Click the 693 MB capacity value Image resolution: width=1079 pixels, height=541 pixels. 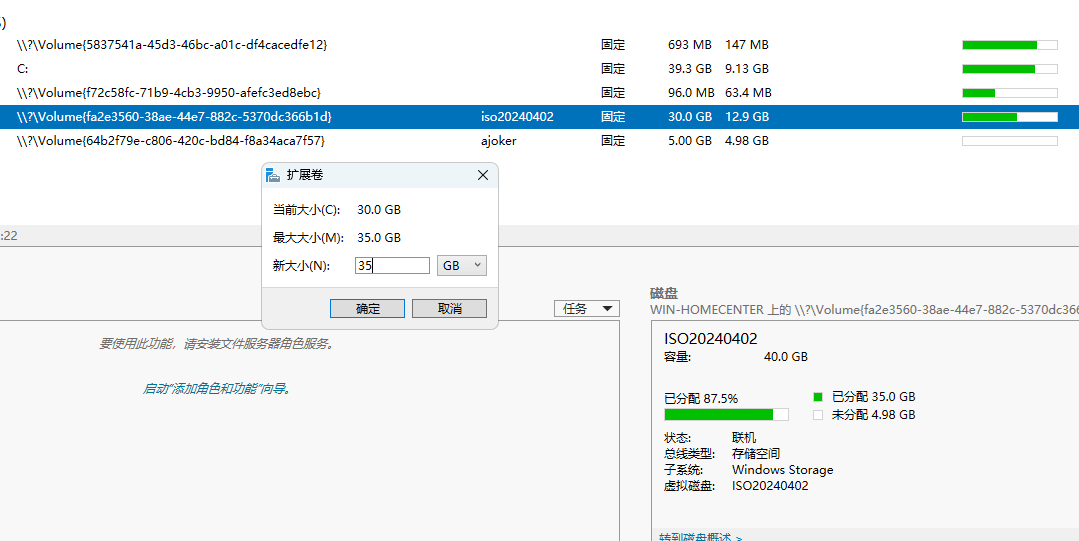click(690, 45)
